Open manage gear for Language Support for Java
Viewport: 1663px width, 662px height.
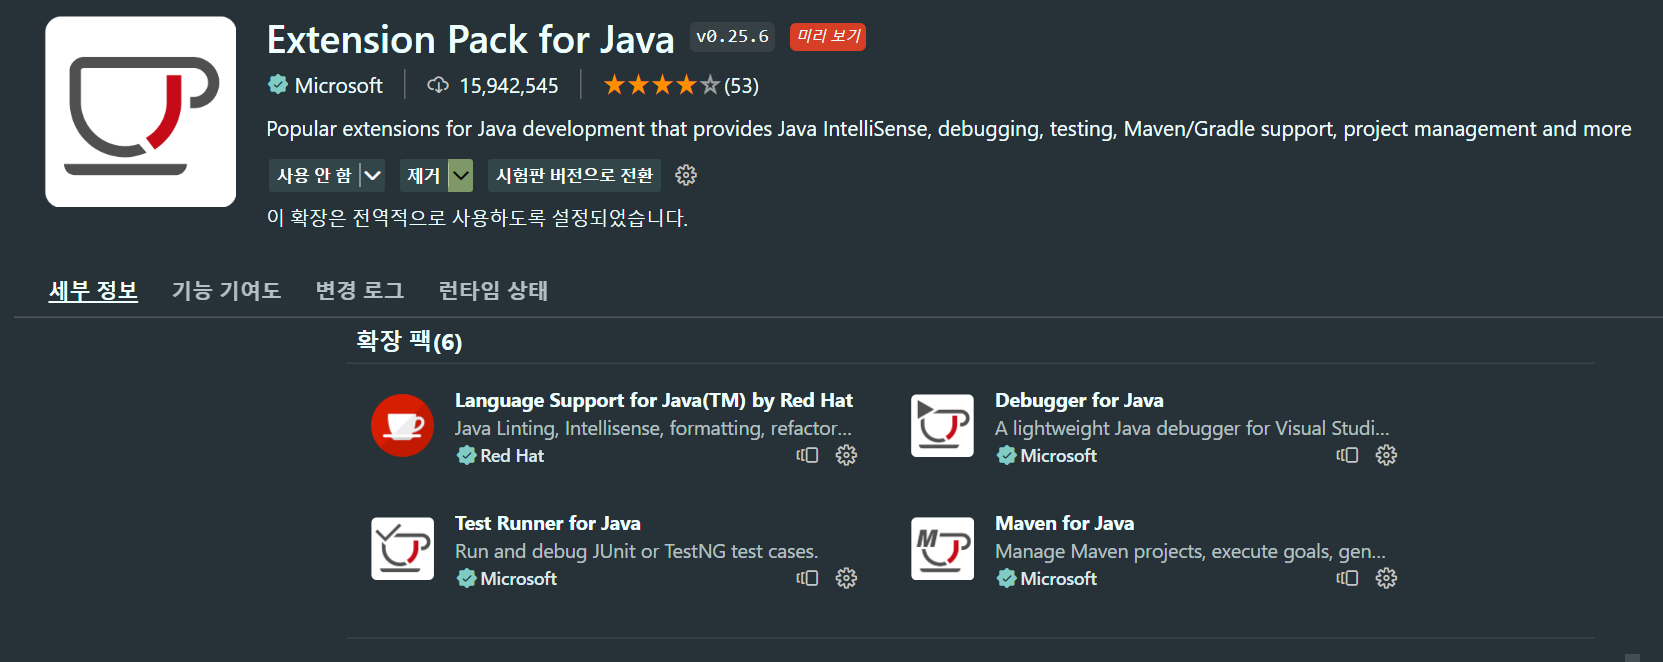(846, 455)
